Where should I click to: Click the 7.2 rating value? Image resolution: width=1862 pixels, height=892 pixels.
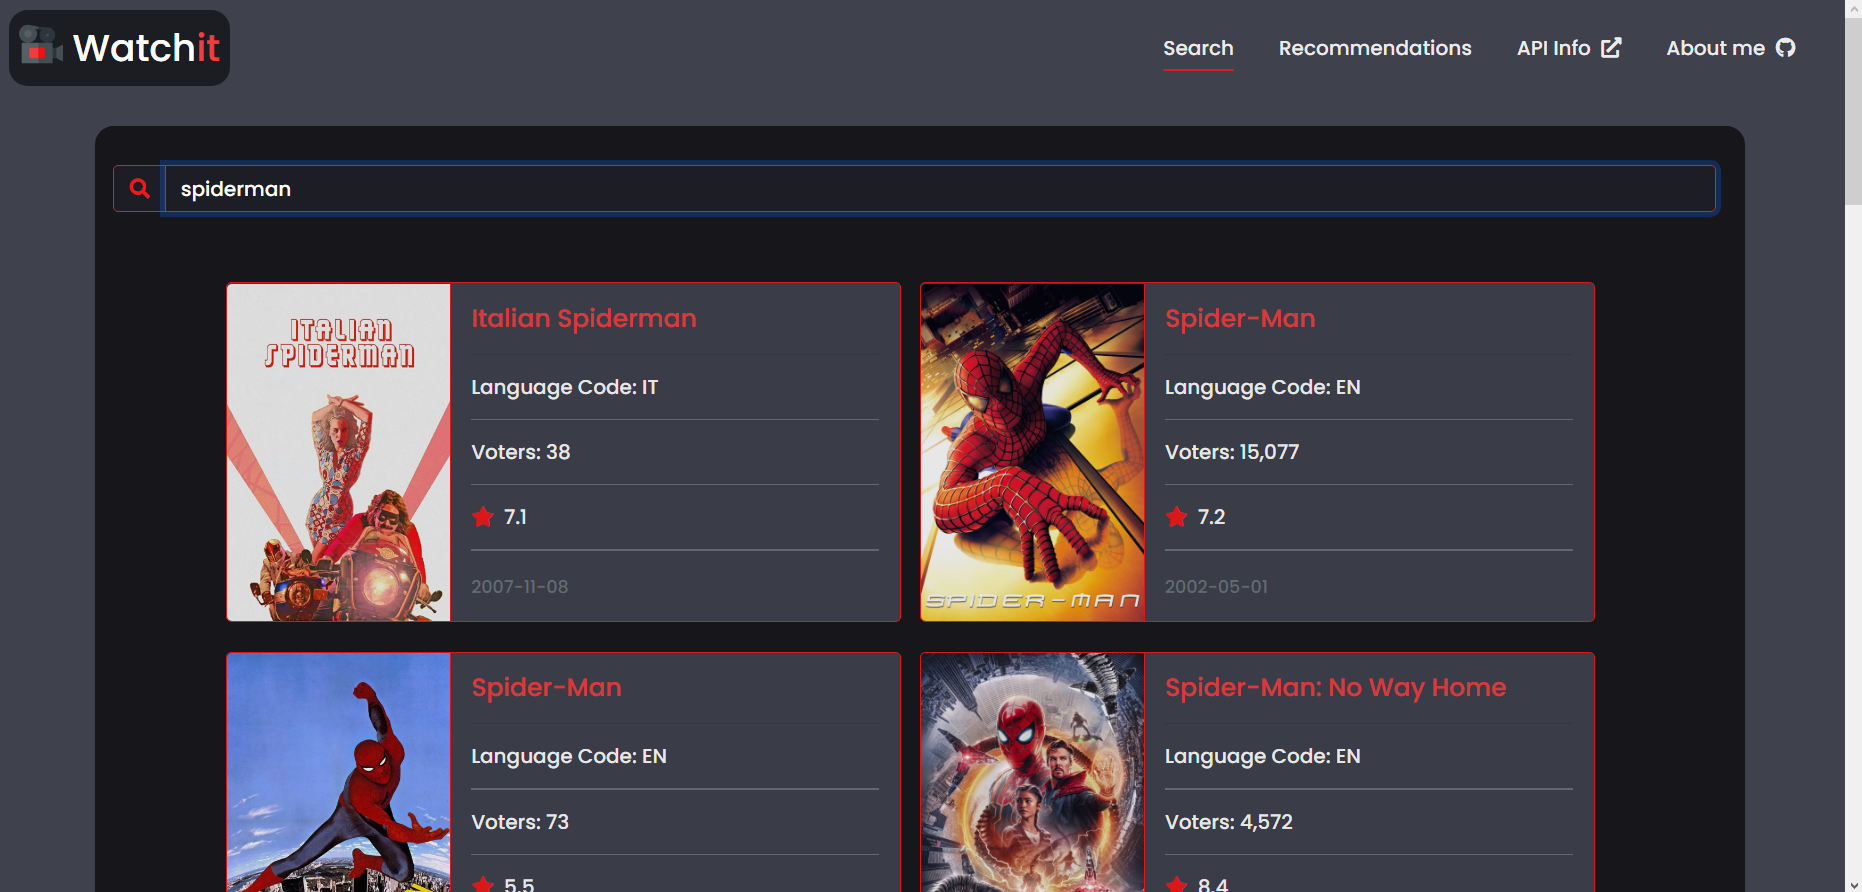point(1211,517)
